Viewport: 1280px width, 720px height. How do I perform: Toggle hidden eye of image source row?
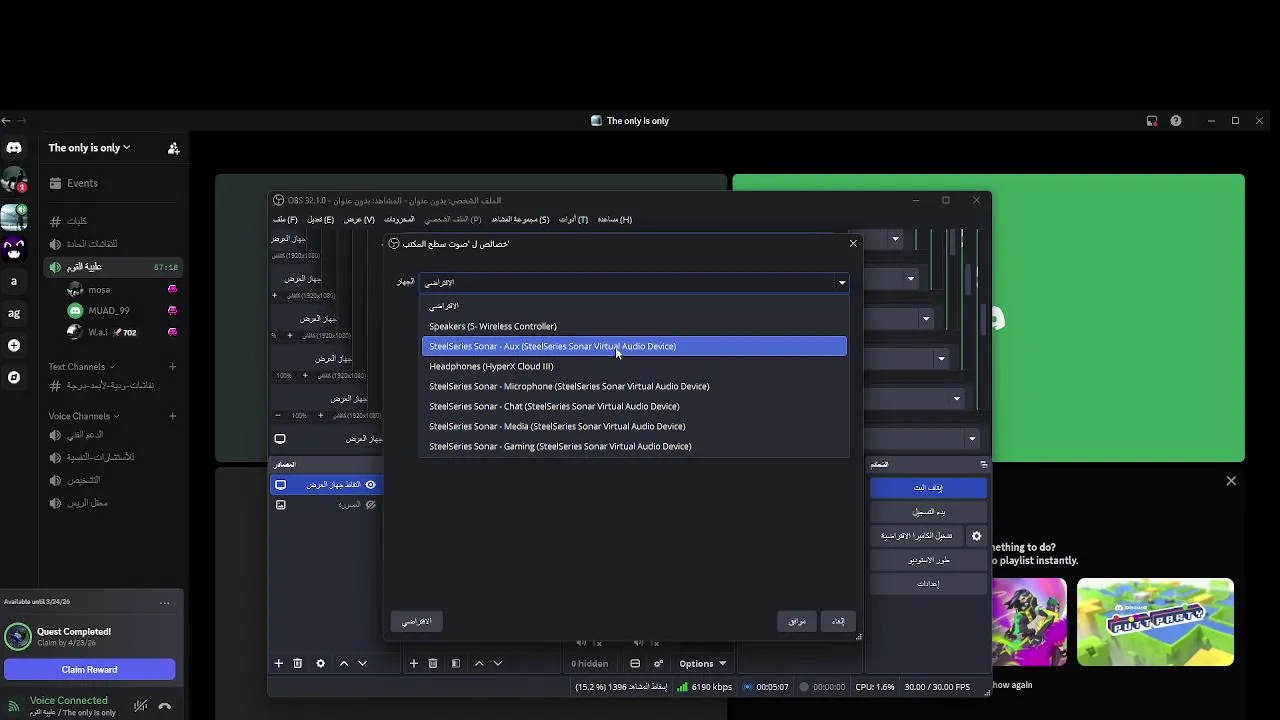coord(370,505)
